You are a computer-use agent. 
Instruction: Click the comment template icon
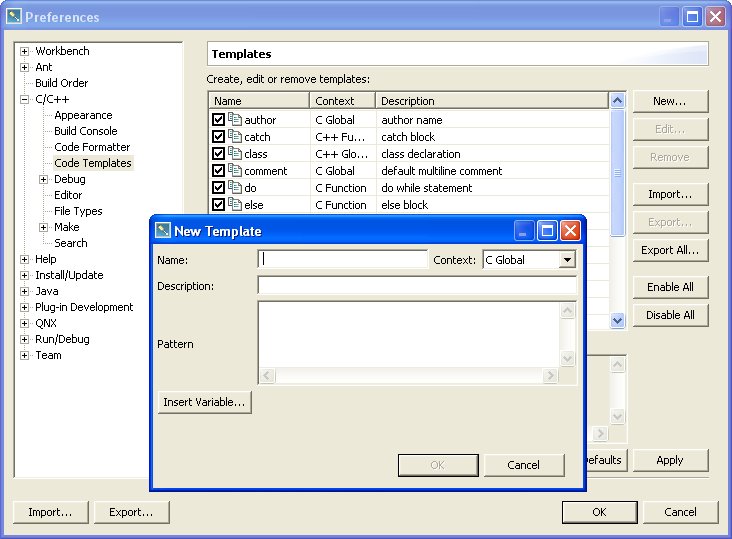point(235,171)
